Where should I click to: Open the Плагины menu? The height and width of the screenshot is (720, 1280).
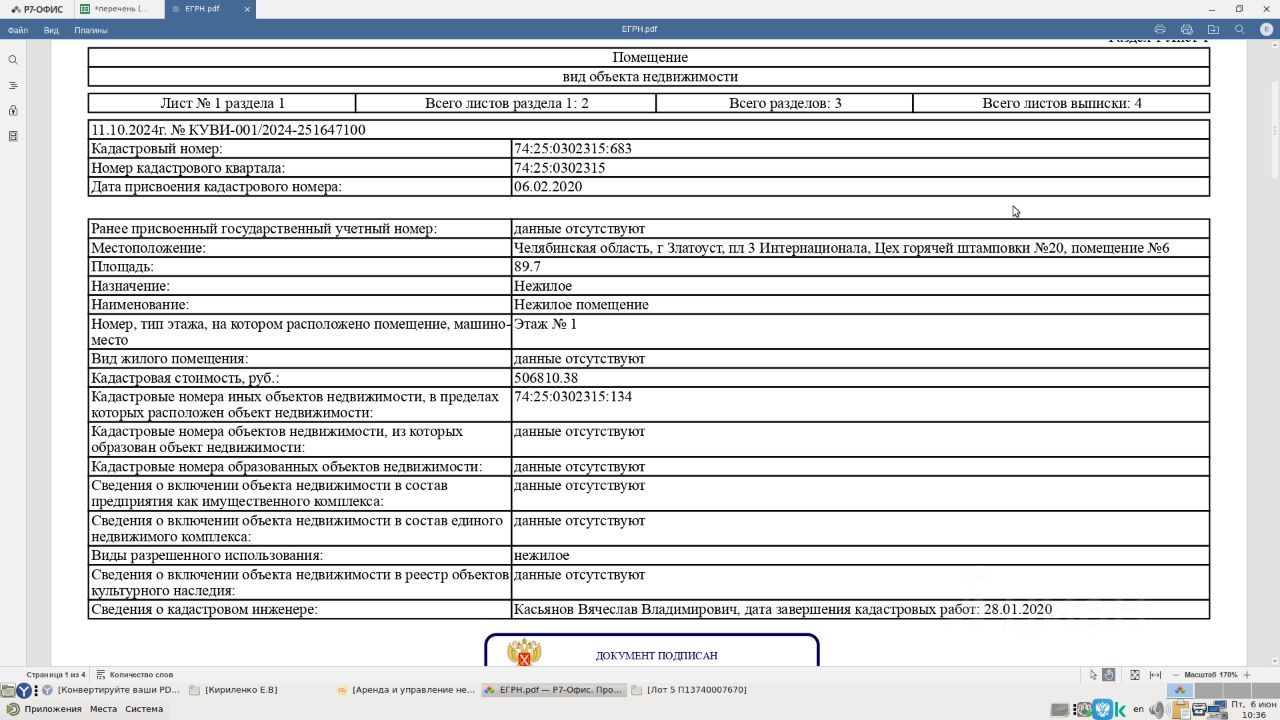point(91,30)
